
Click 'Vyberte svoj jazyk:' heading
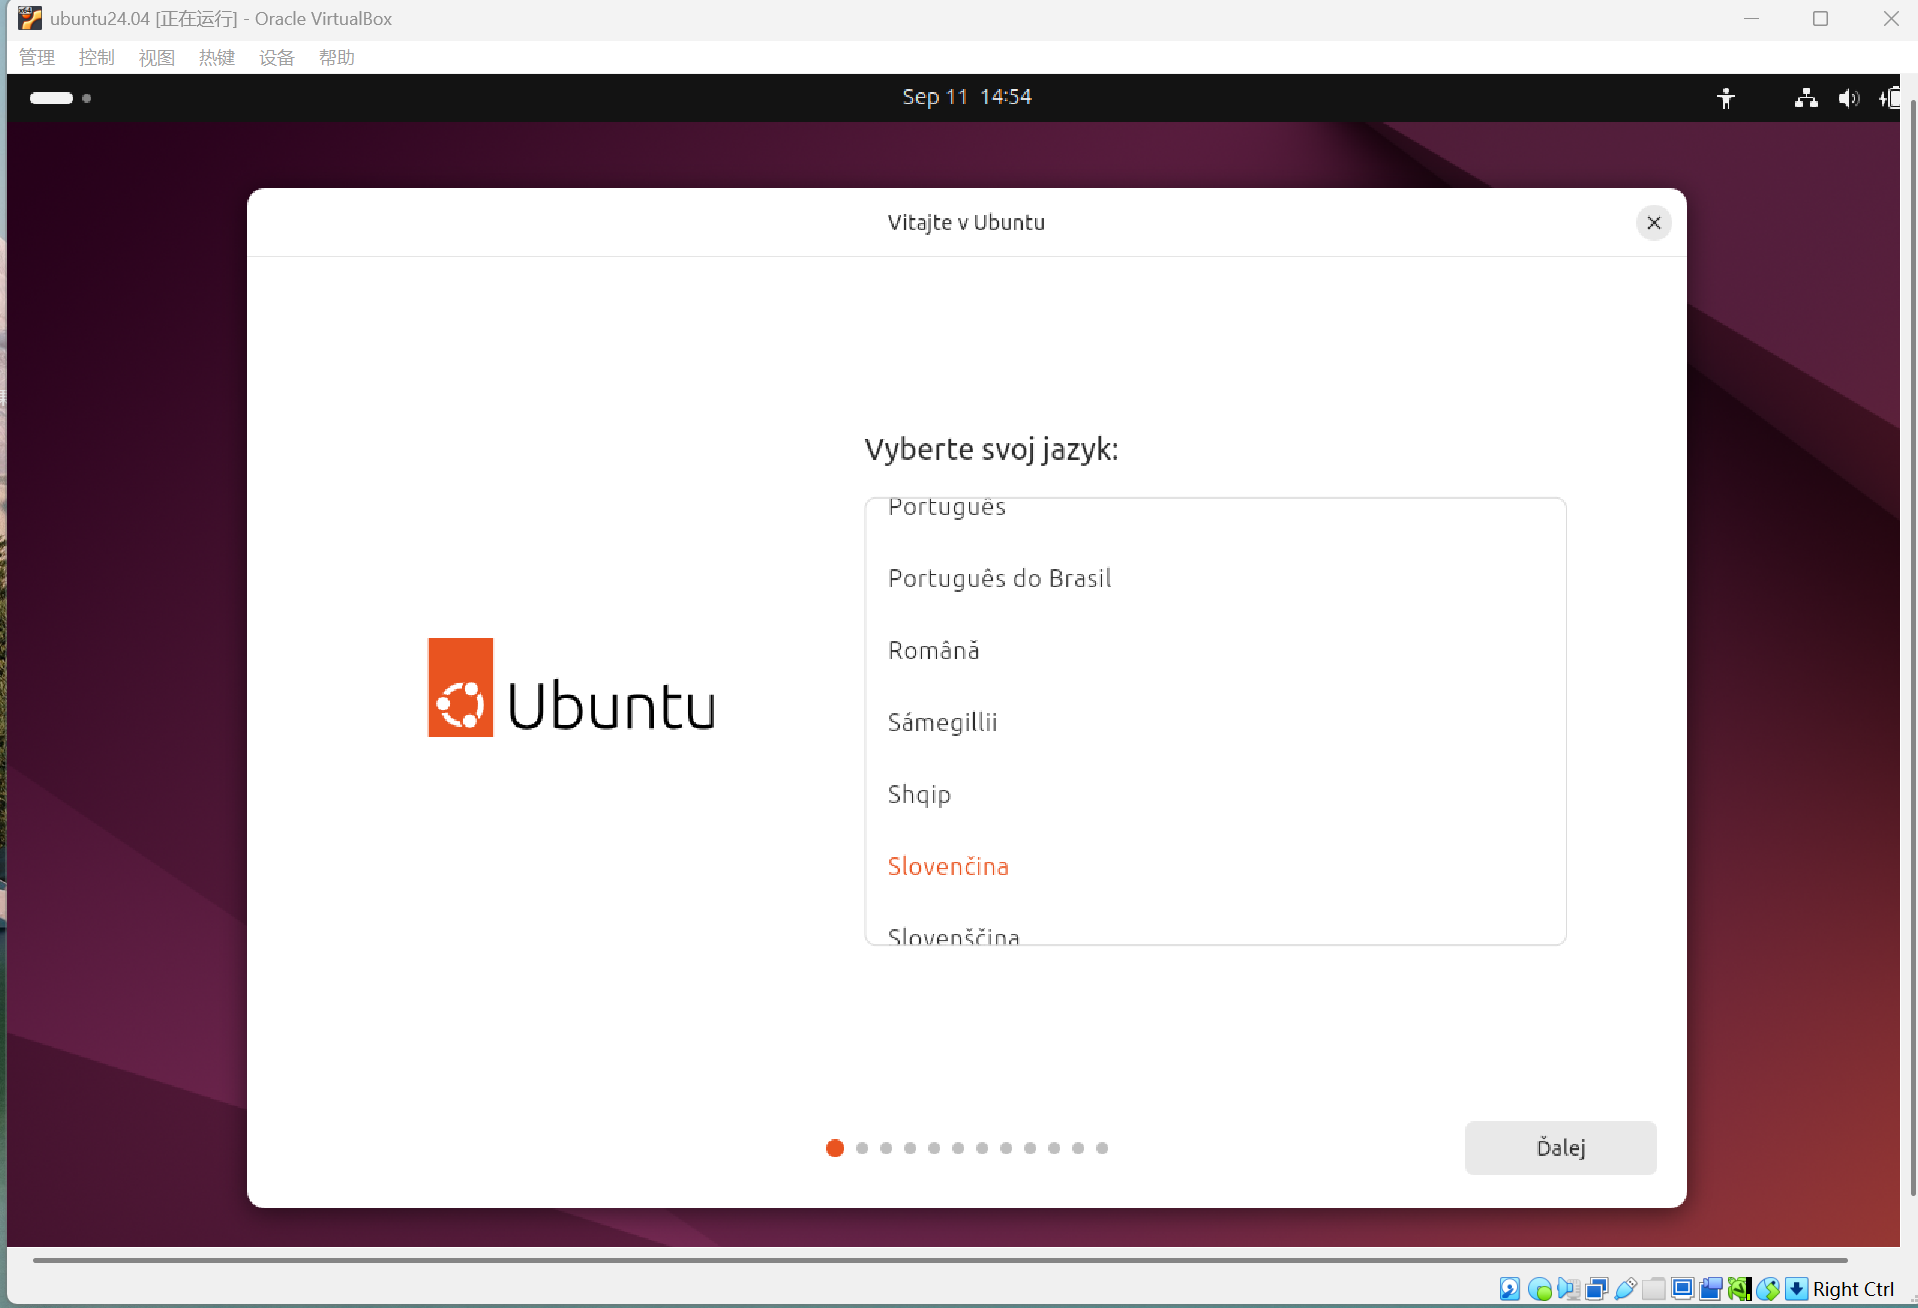tap(991, 449)
